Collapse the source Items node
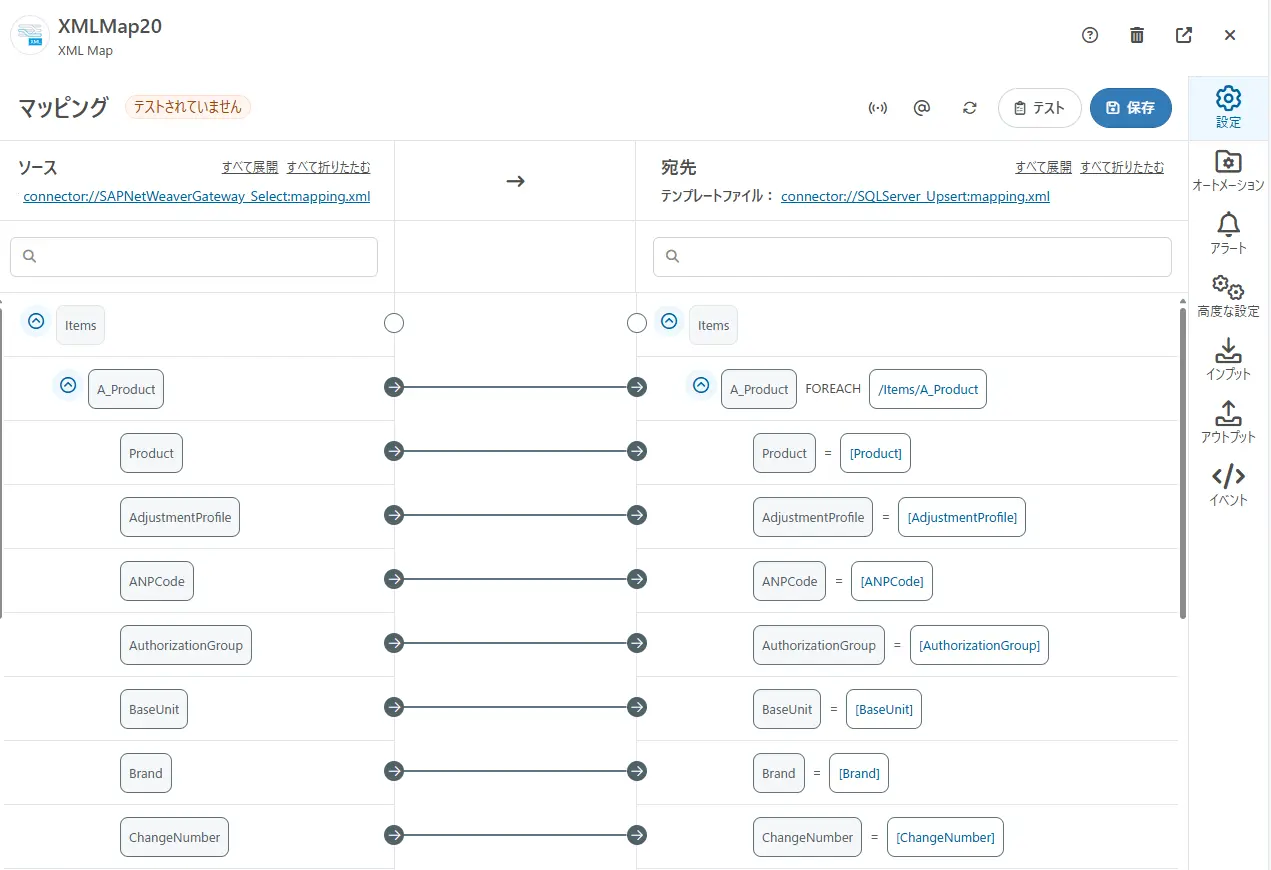This screenshot has width=1271, height=870. coord(36,322)
